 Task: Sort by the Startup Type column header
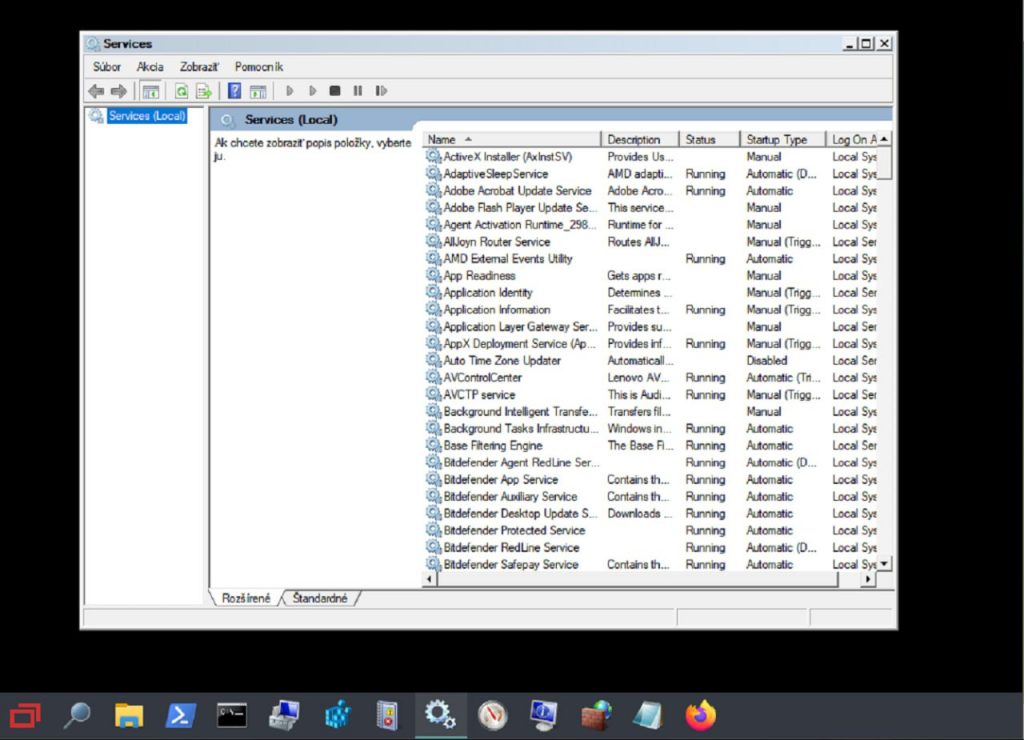pyautogui.click(x=782, y=139)
